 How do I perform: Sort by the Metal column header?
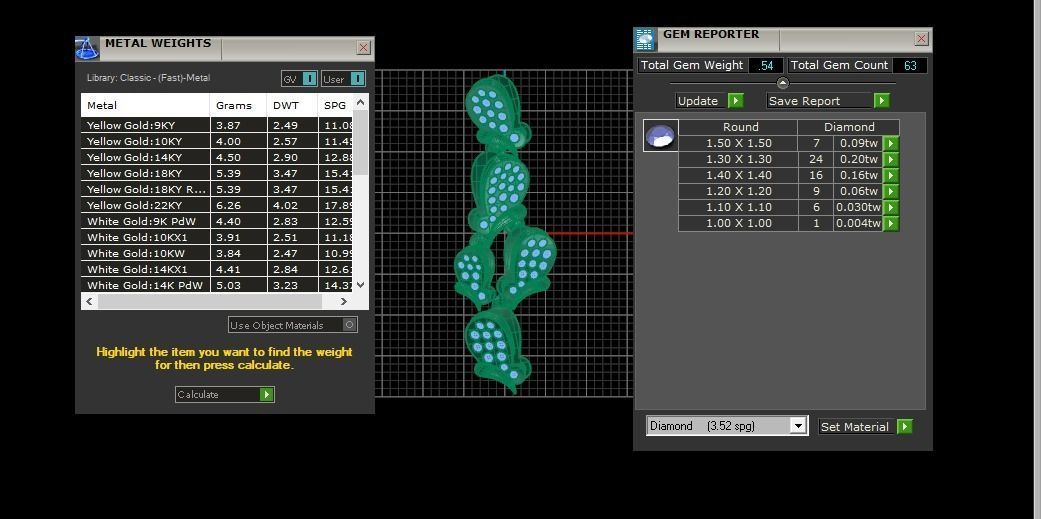[x=145, y=106]
